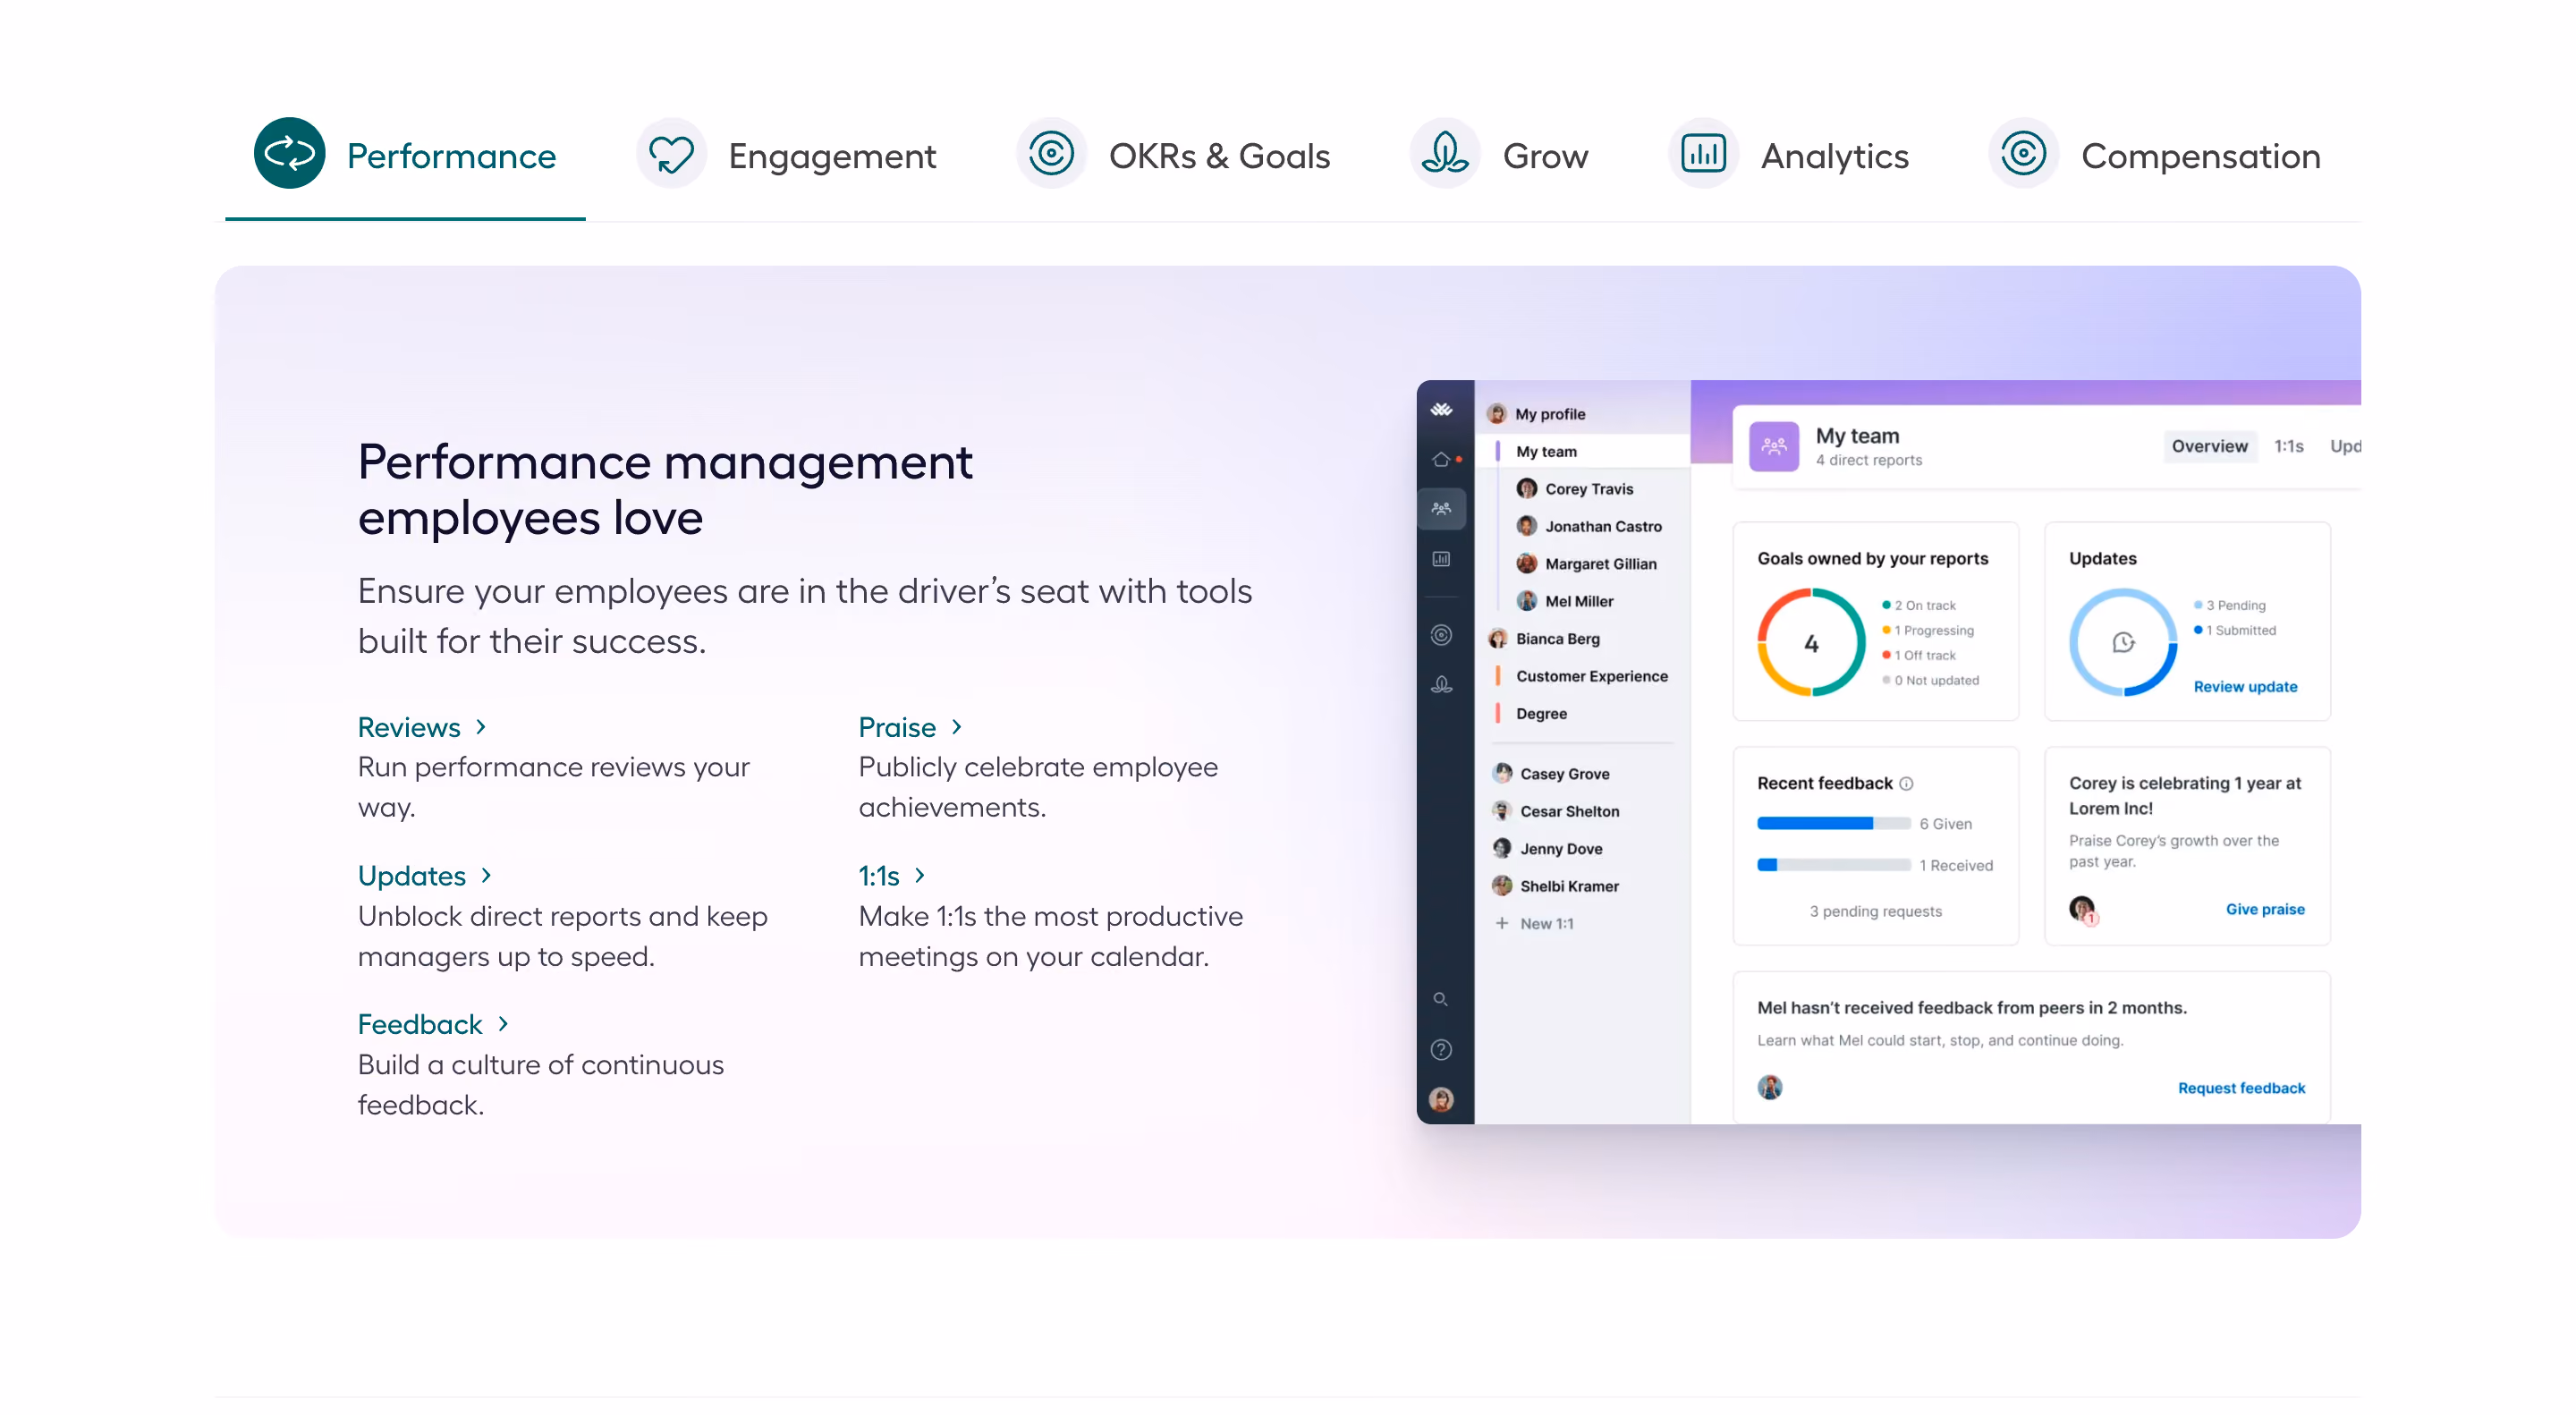
Task: Click the Analytics bar chart icon
Action: click(1703, 154)
